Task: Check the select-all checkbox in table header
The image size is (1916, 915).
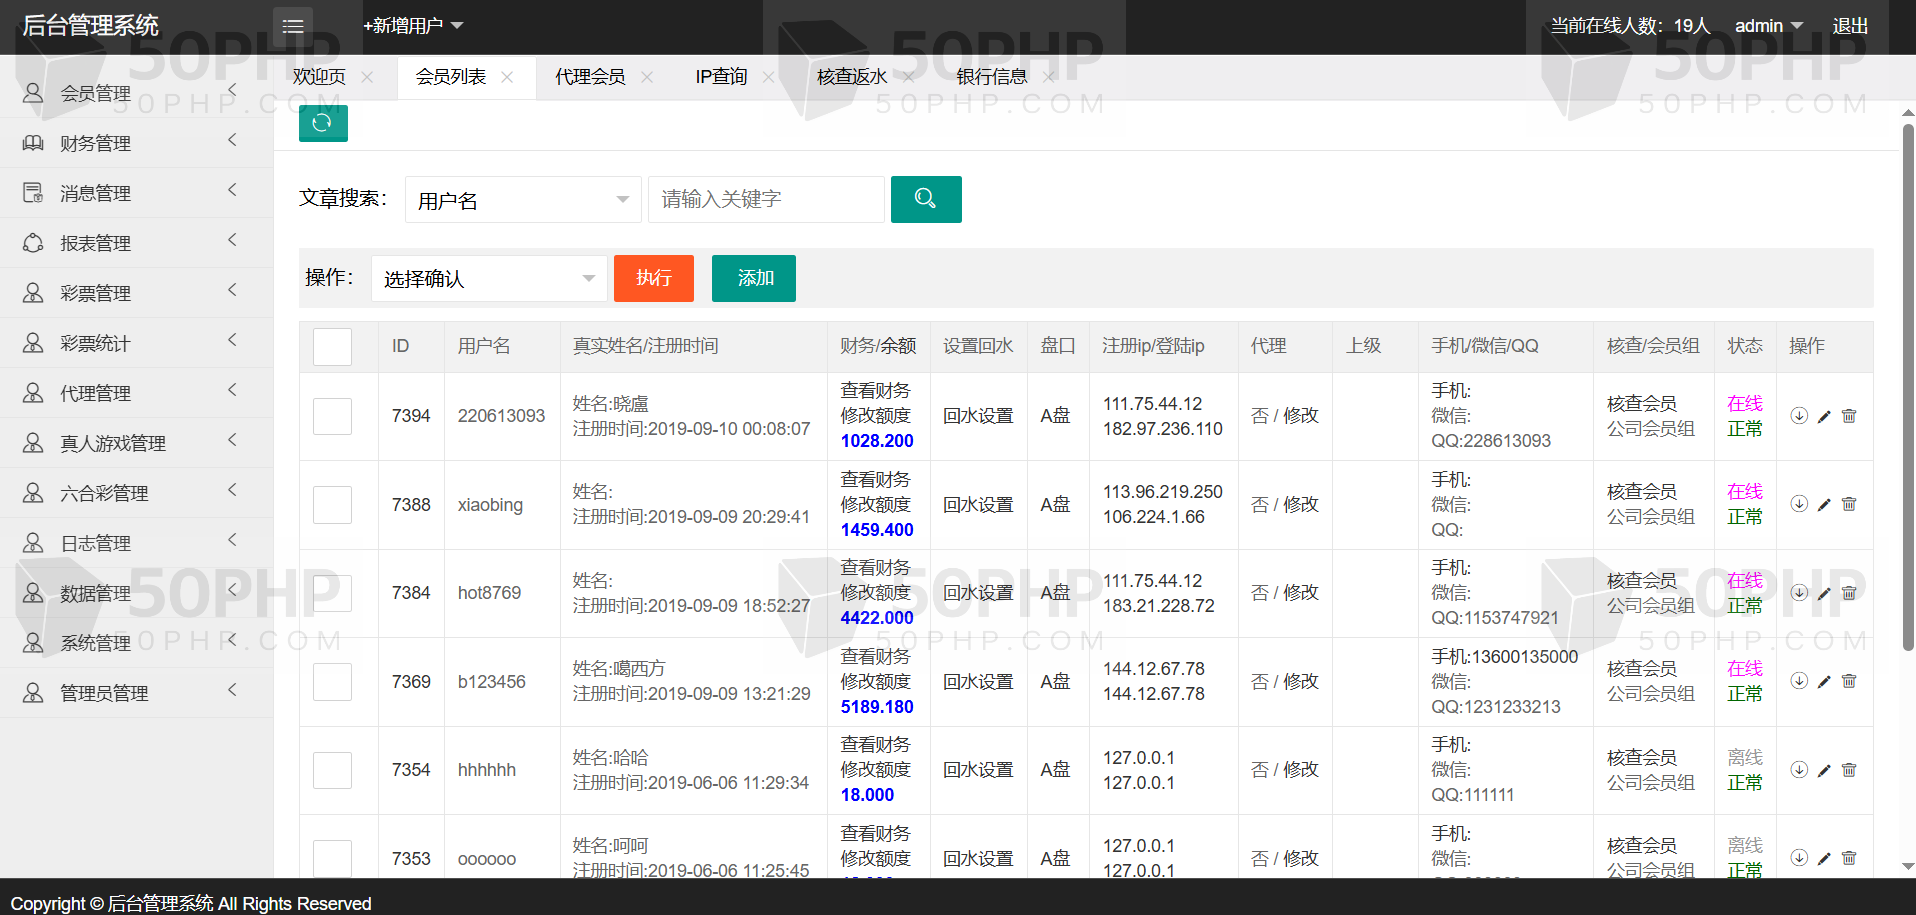Action: pyautogui.click(x=332, y=346)
